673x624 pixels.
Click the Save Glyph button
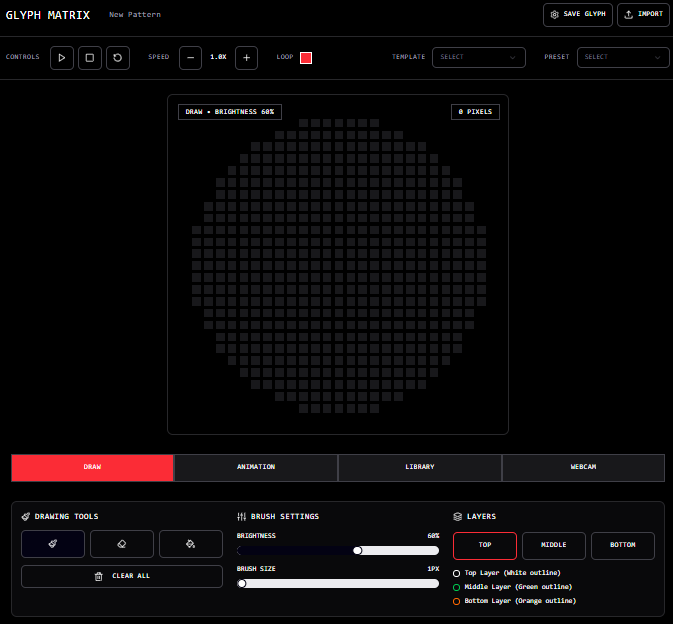[x=578, y=15]
